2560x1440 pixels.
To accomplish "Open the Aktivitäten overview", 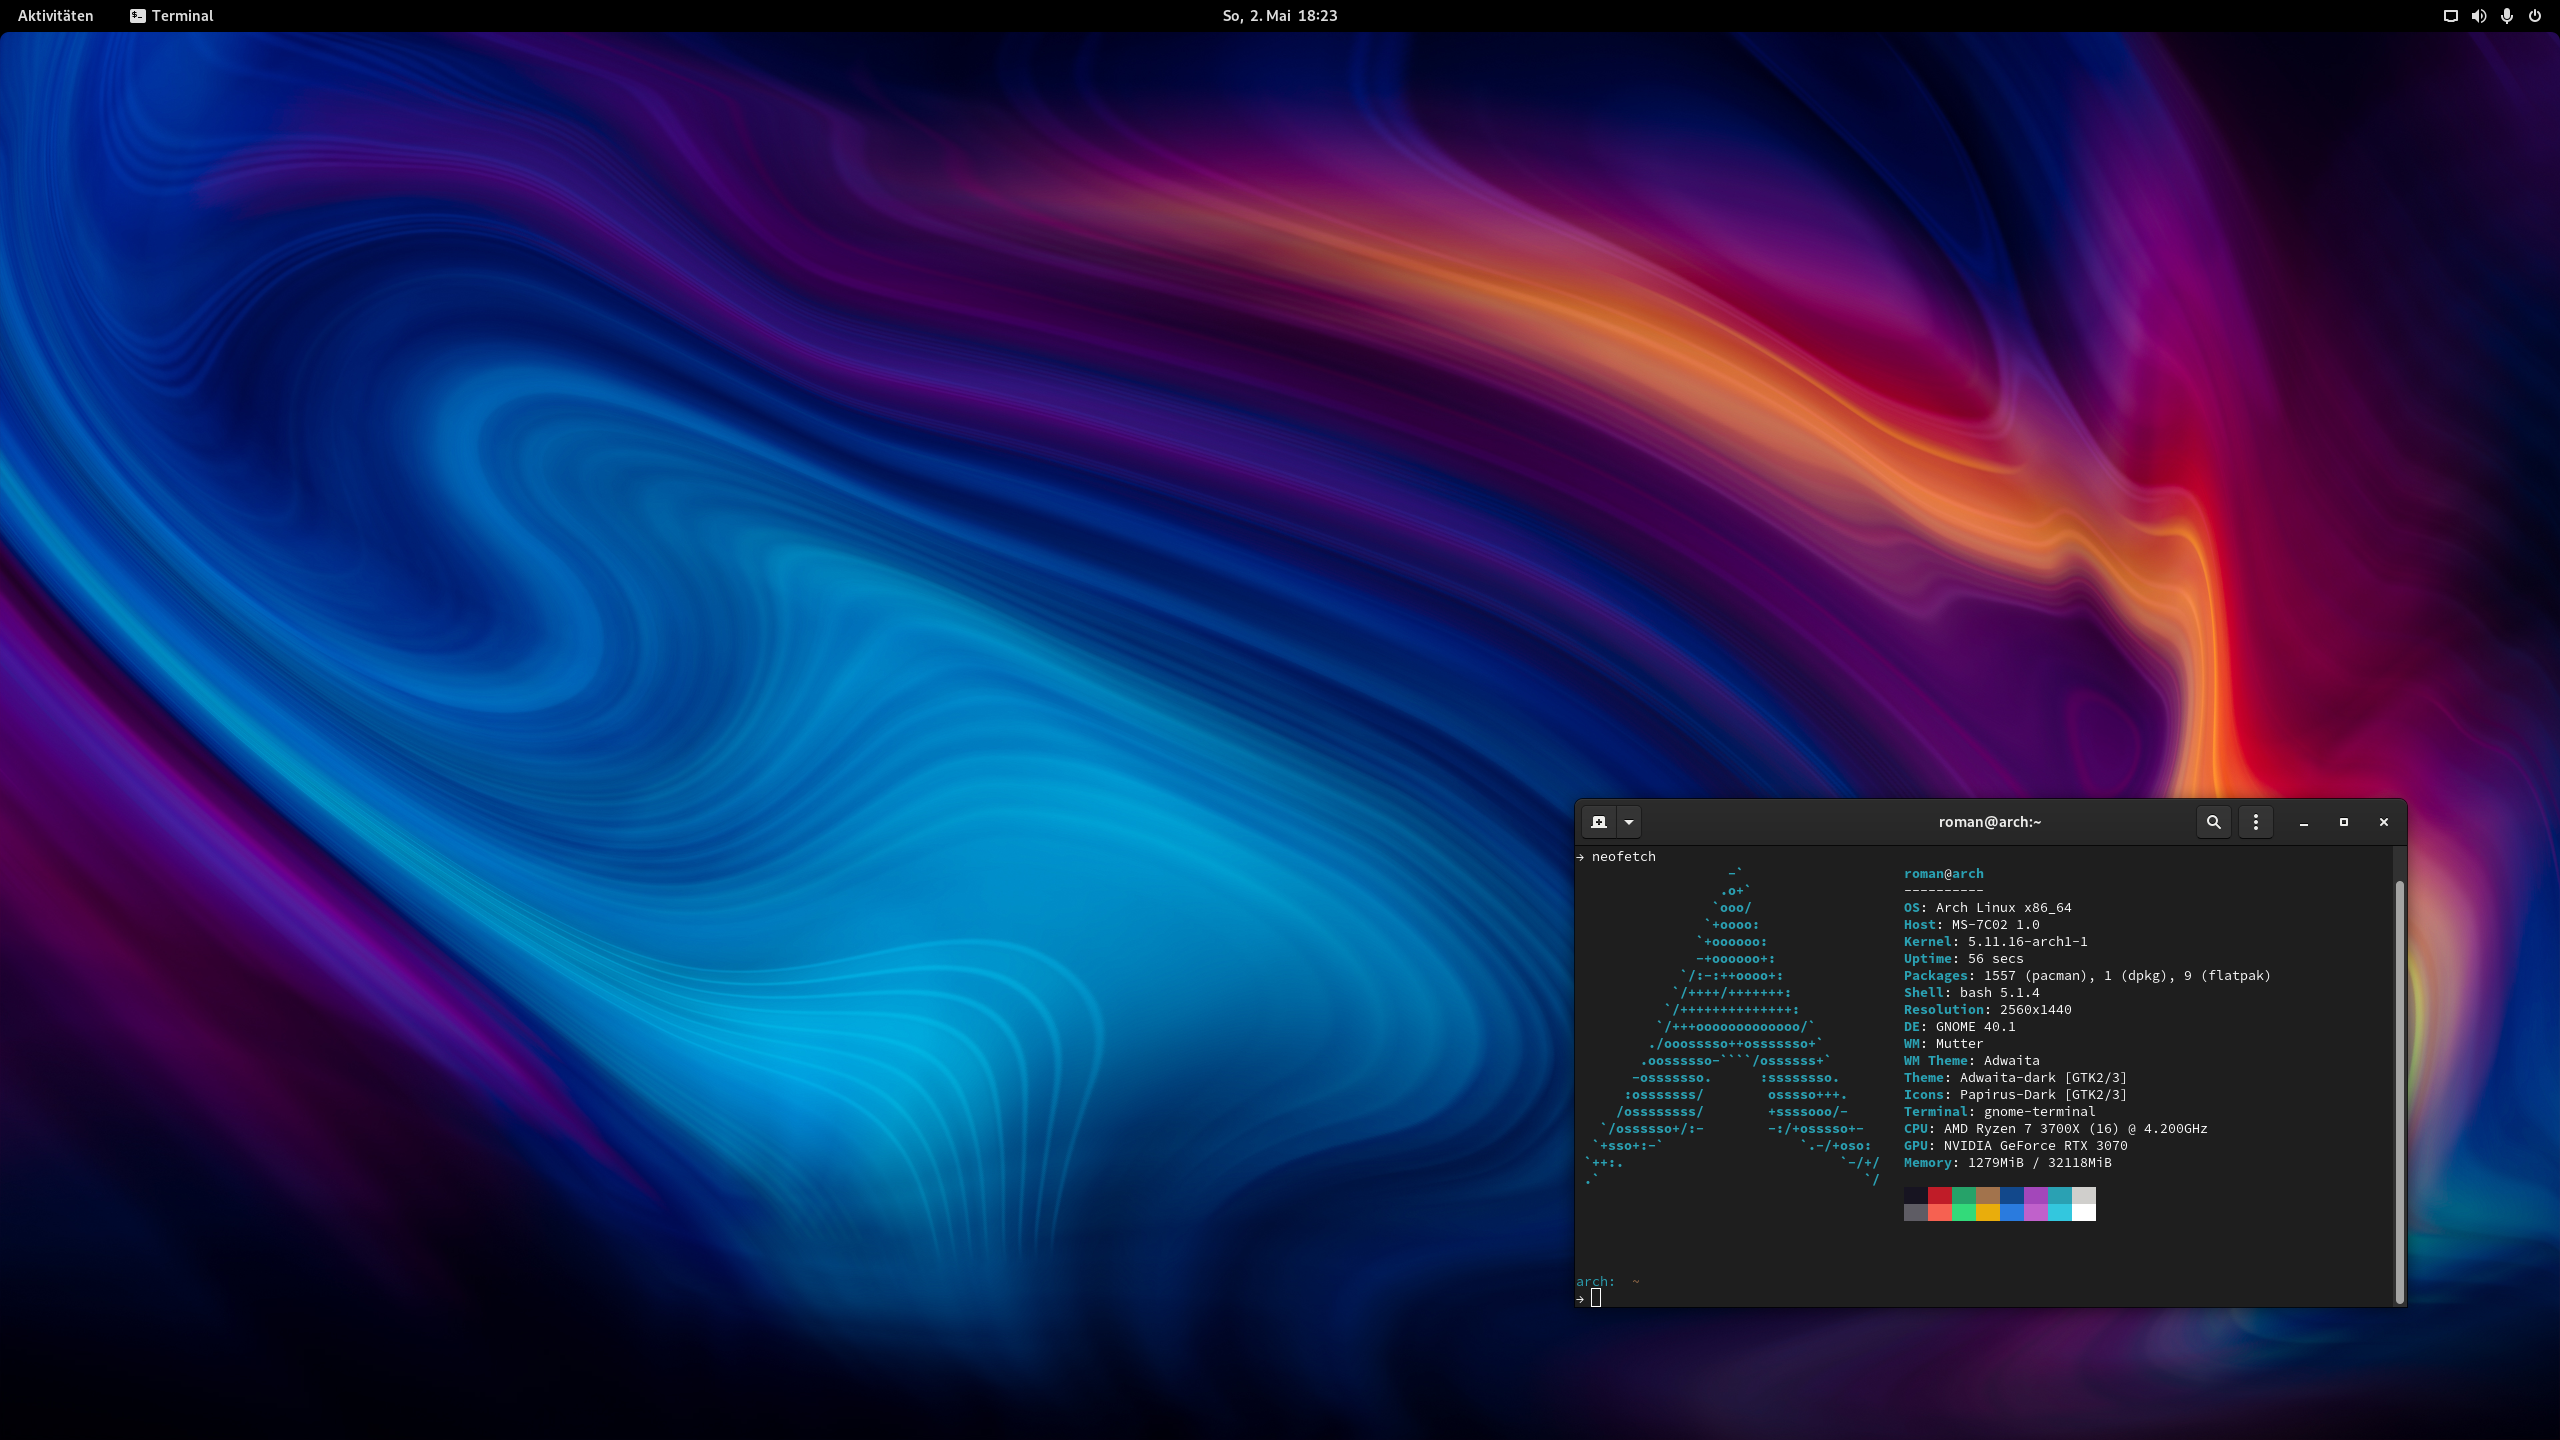I will (x=56, y=16).
